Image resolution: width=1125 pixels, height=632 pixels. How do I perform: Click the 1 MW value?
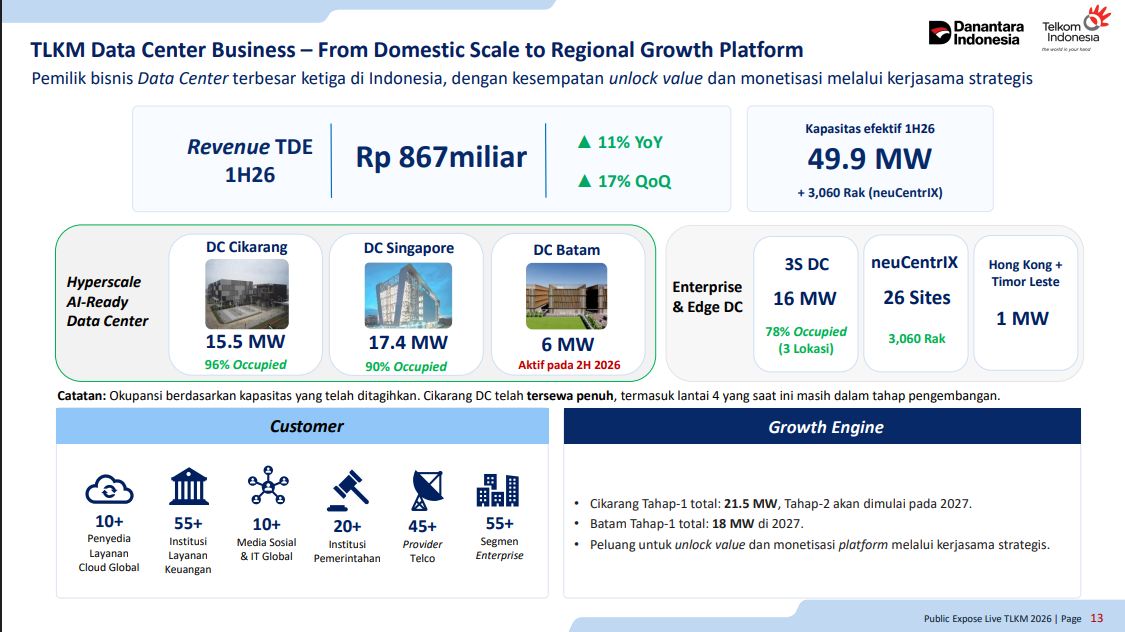[1022, 319]
